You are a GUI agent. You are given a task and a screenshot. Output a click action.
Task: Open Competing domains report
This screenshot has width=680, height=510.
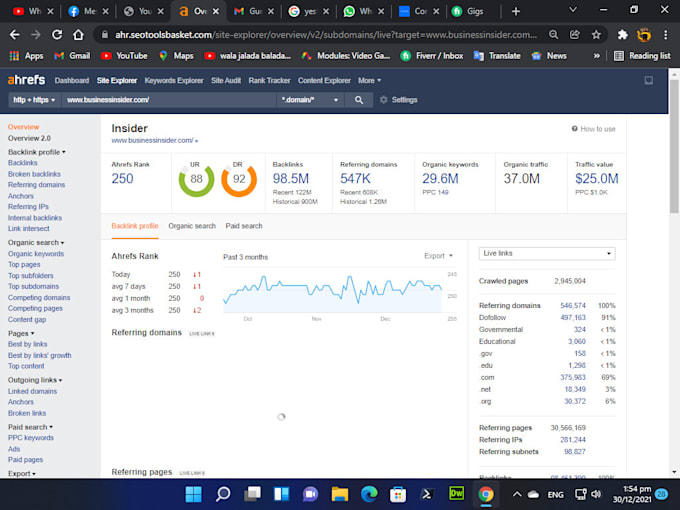(x=39, y=298)
